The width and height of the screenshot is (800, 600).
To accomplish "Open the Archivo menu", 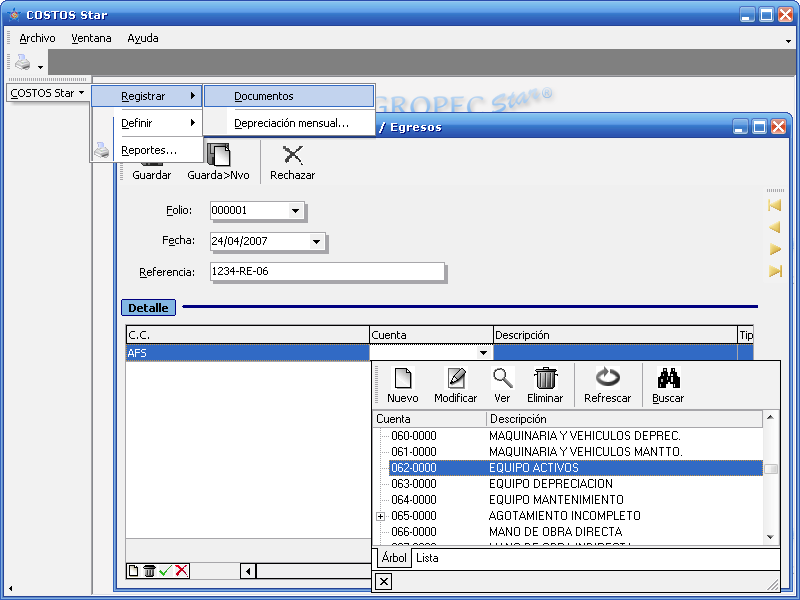I will click(37, 38).
